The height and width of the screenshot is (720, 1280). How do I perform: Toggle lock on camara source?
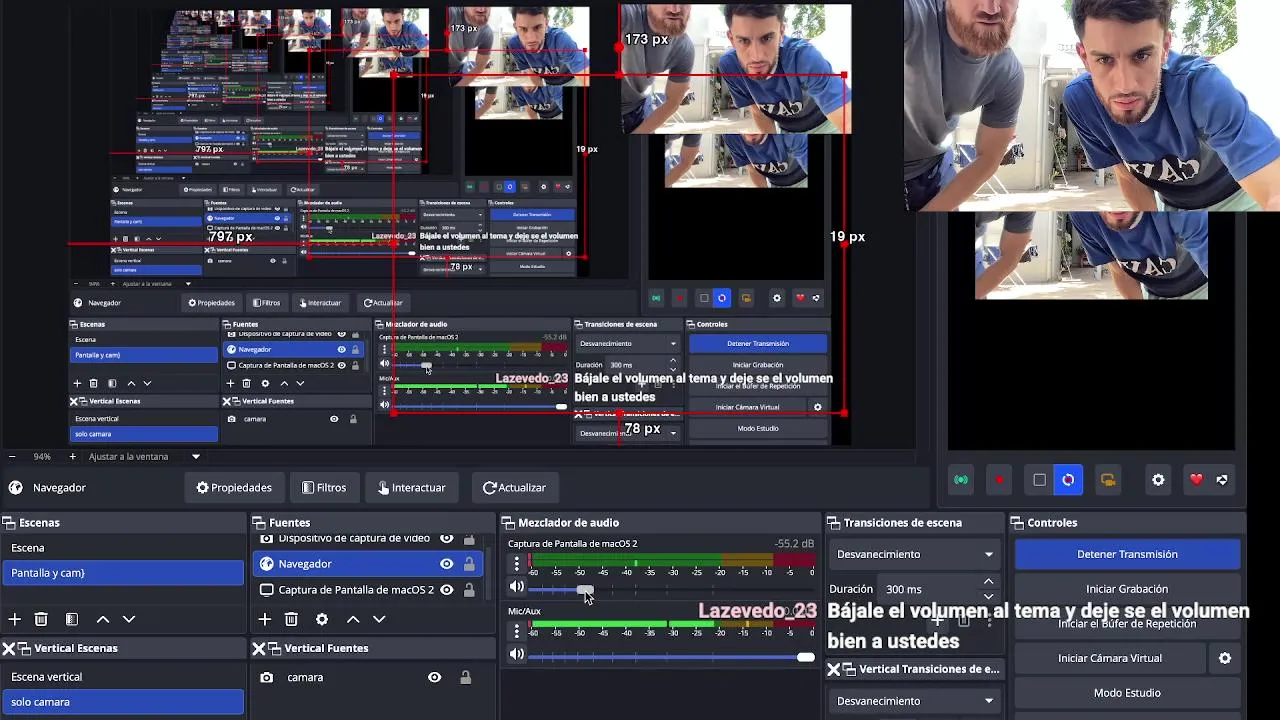pos(465,677)
